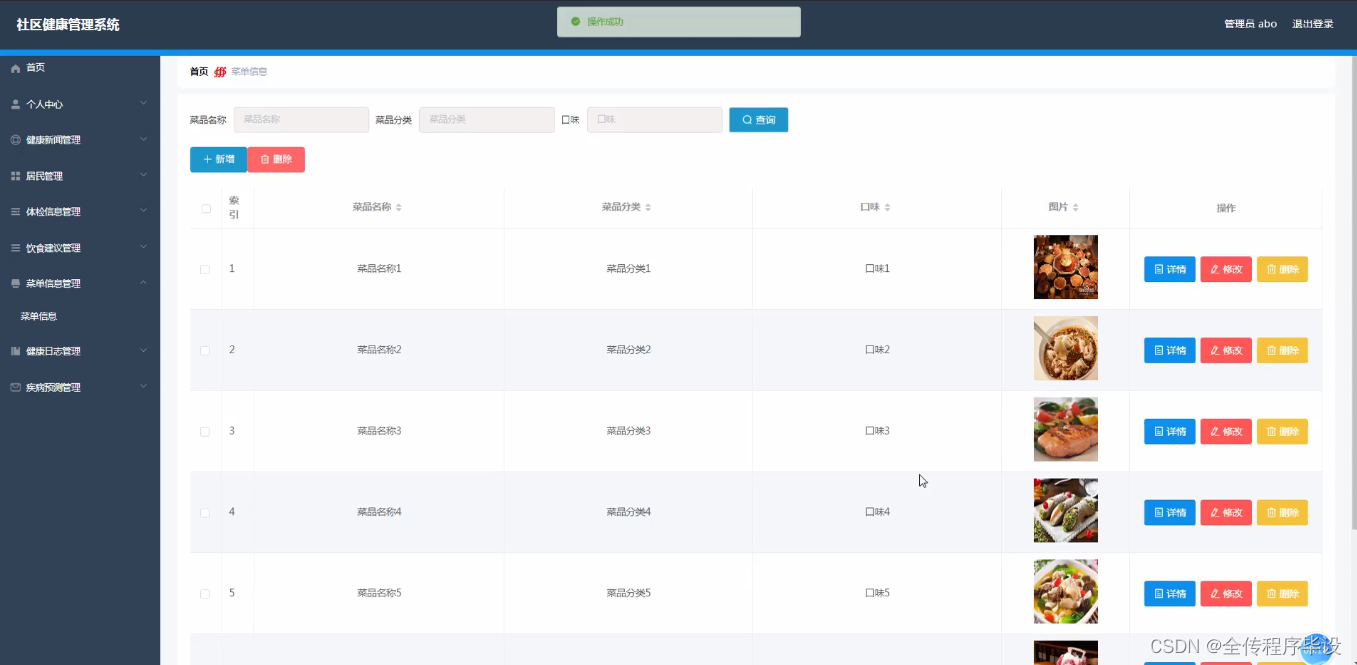Click the home icon beside 首页
Viewport: 1357px width, 665px height.
pos(15,68)
